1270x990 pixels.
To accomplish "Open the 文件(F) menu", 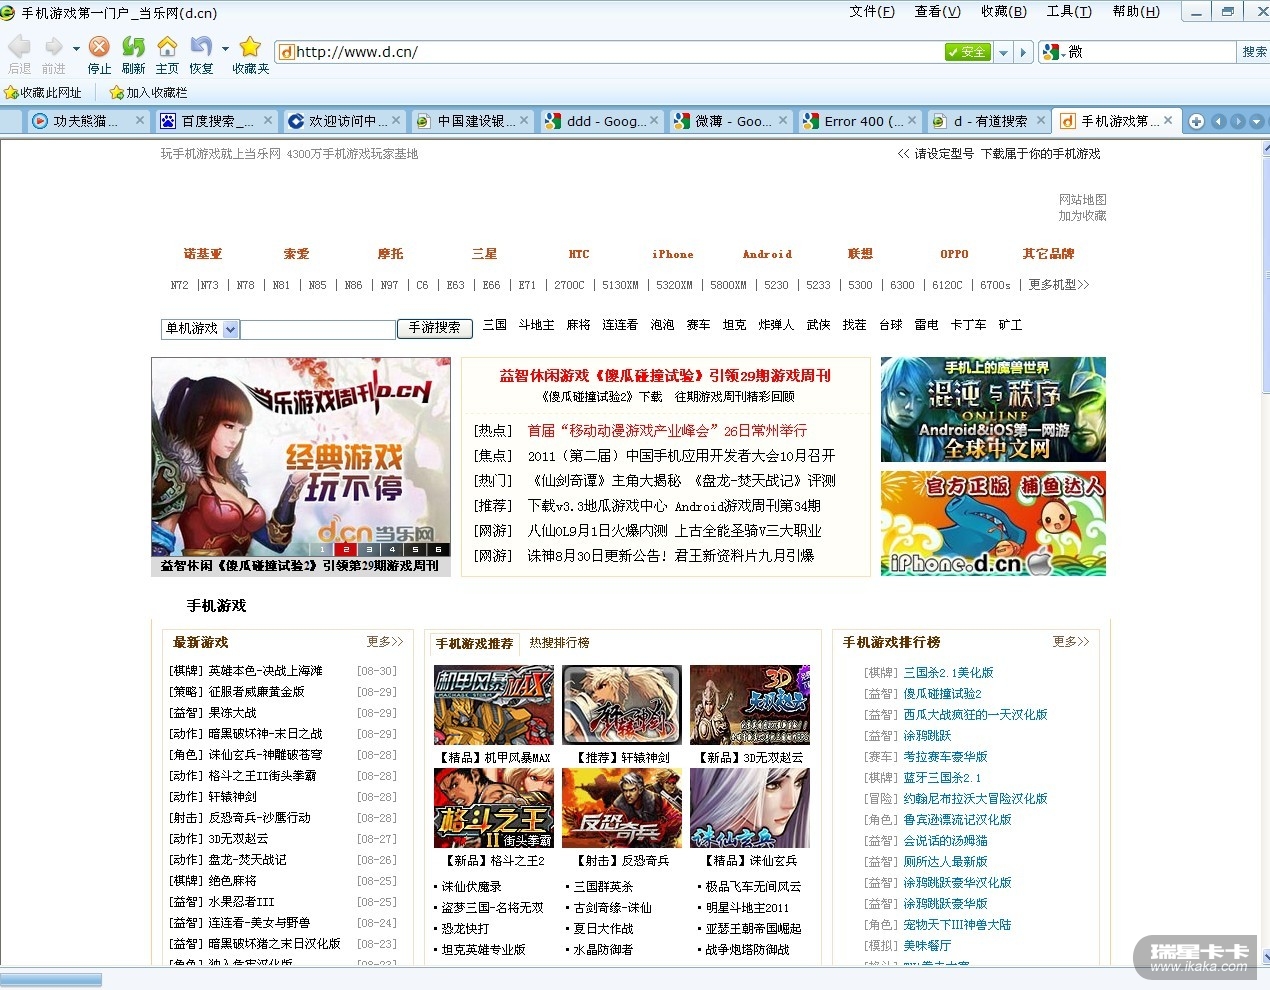I will click(x=872, y=12).
